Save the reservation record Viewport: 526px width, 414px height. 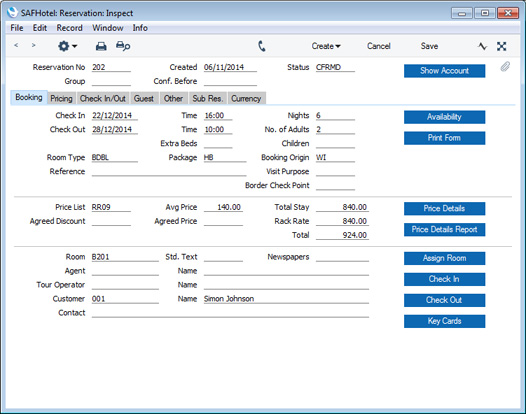[429, 46]
